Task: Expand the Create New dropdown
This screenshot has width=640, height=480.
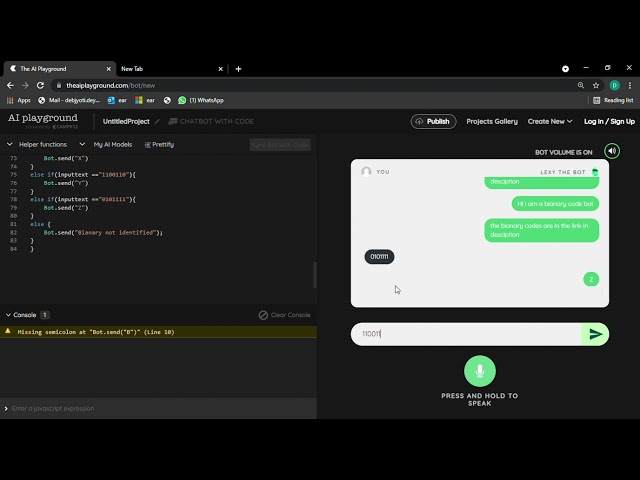Action: (x=550, y=122)
